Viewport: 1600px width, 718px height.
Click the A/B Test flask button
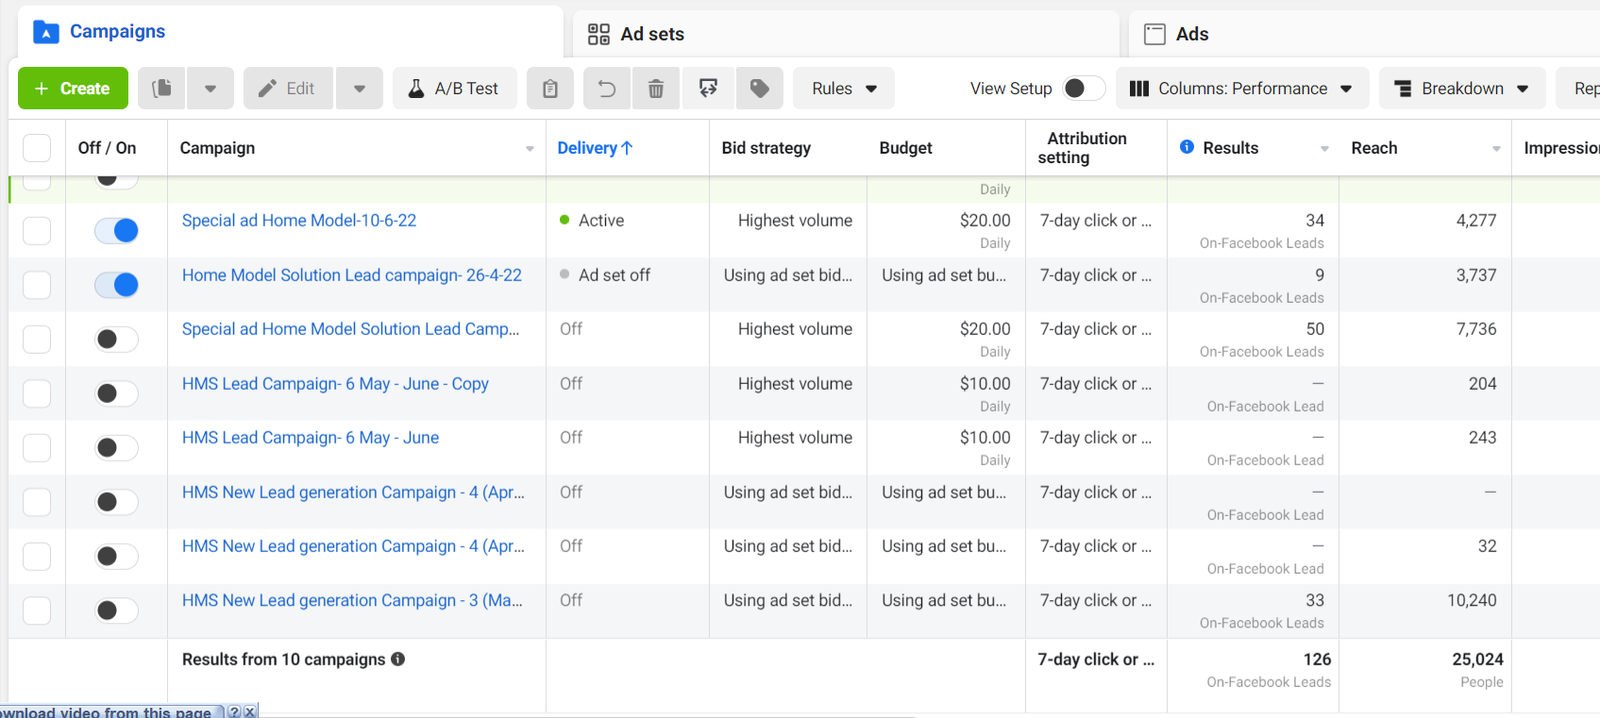coord(454,88)
